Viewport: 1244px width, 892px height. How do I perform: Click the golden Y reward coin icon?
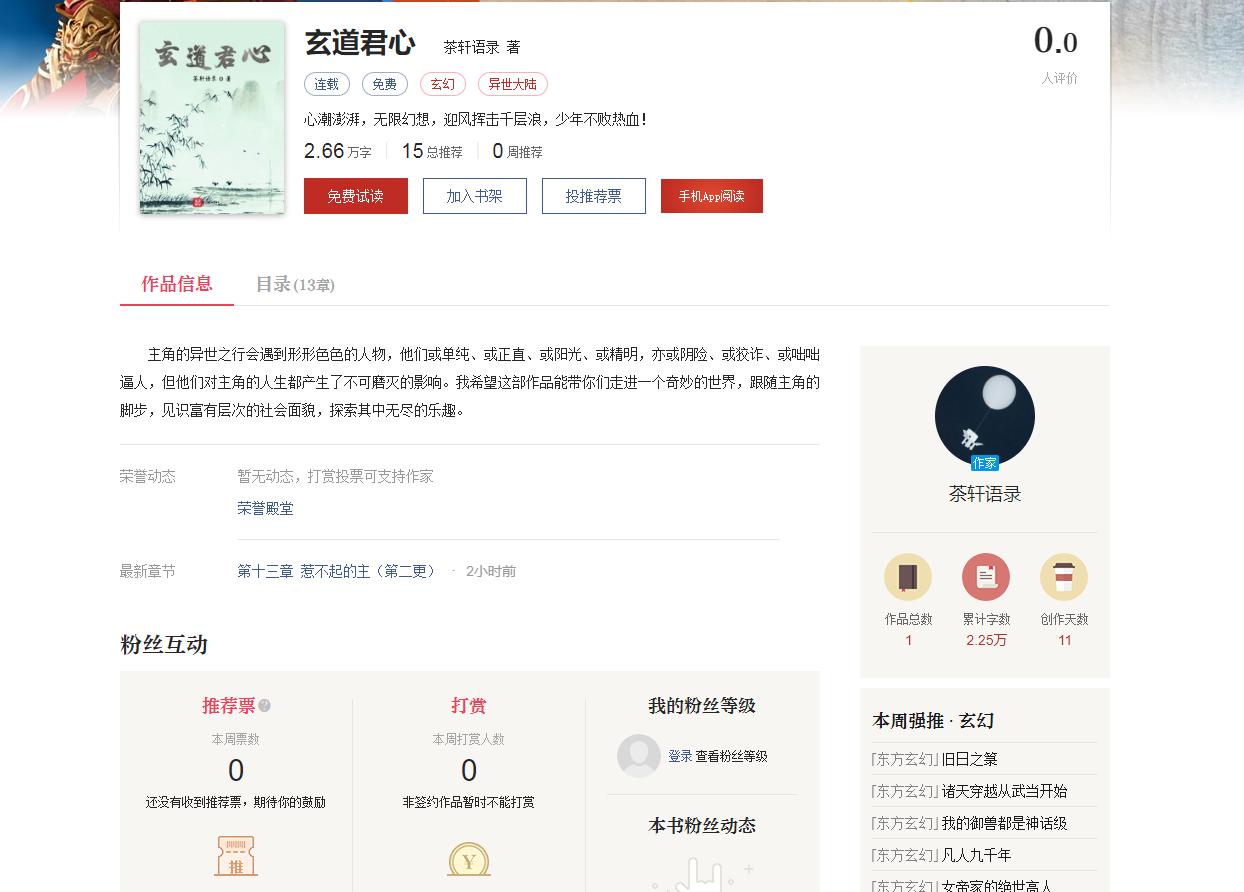coord(469,858)
